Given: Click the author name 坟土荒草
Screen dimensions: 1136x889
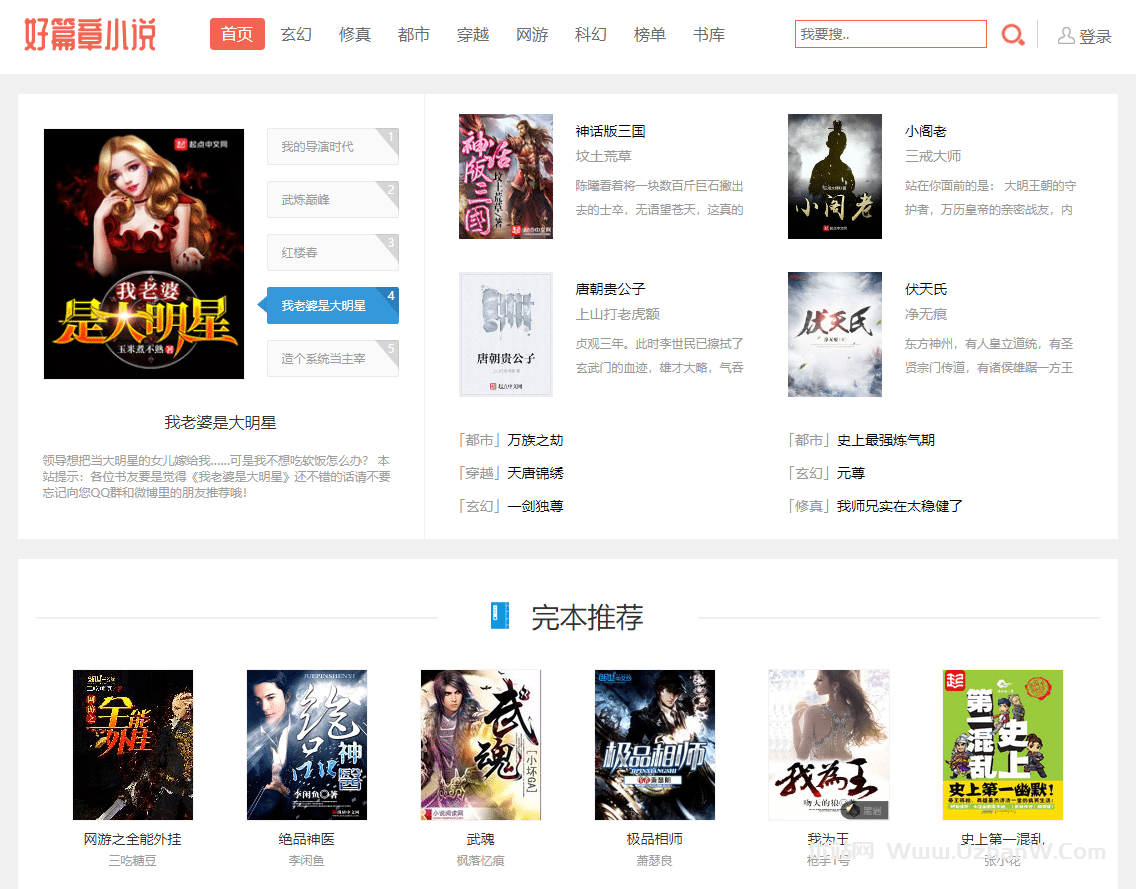Looking at the screenshot, I should (x=604, y=156).
